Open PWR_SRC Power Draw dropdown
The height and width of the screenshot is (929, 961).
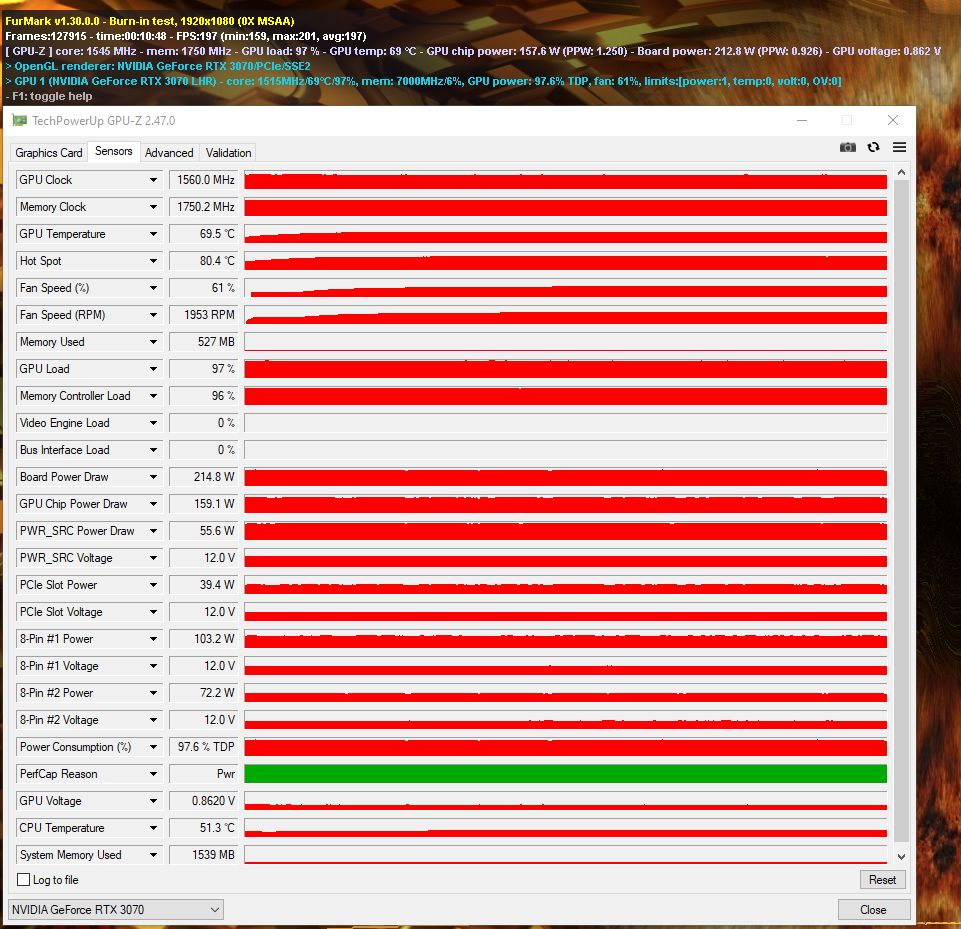coord(153,531)
